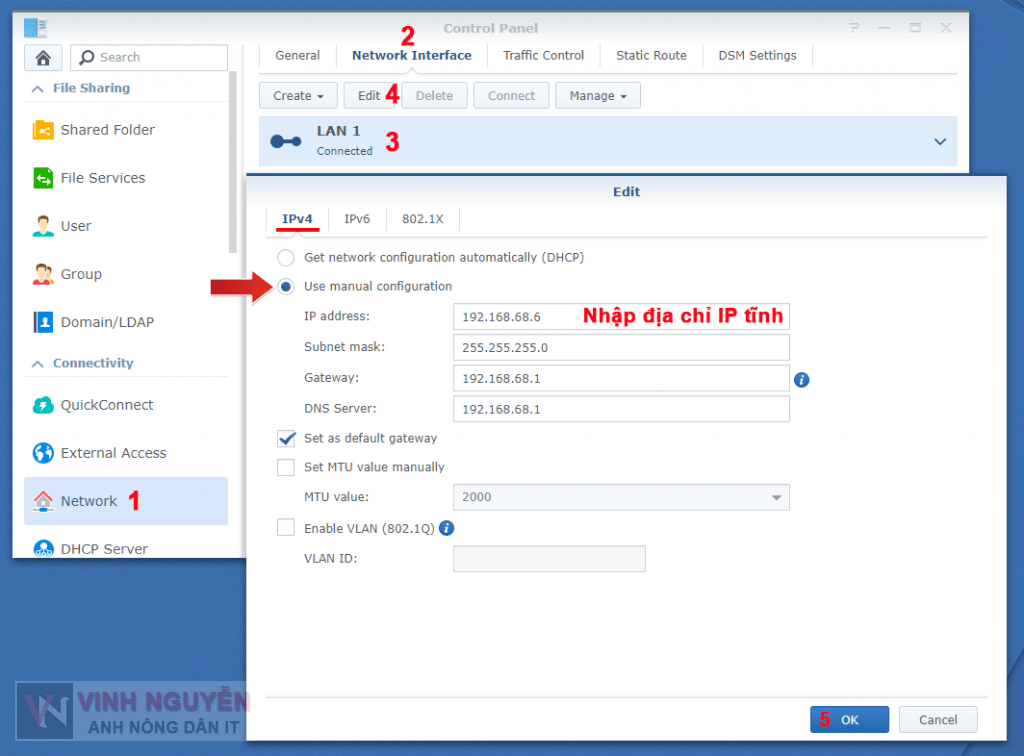The width and height of the screenshot is (1024, 756).
Task: Click the Control Panel home icon
Action: [43, 58]
